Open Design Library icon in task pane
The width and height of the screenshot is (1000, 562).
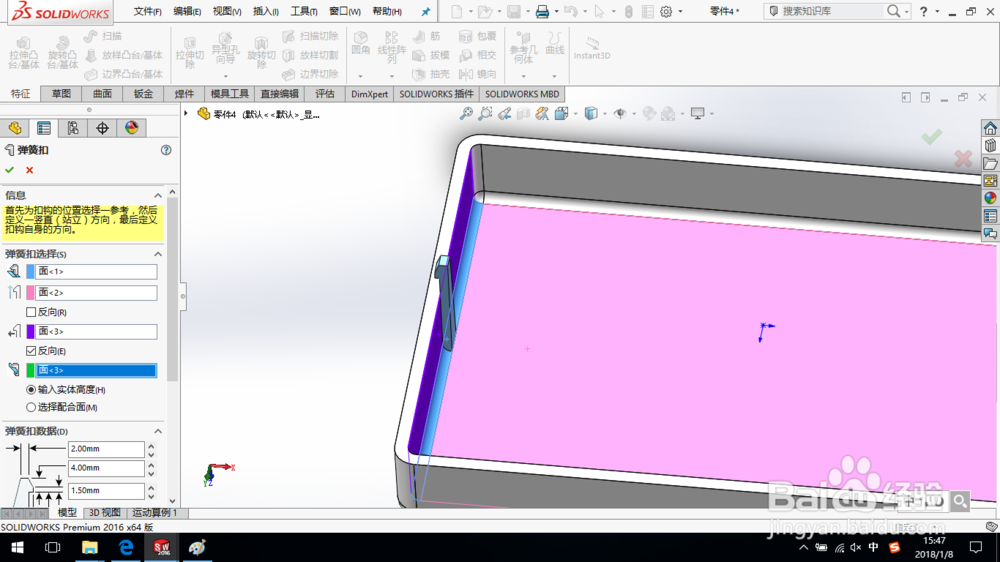coord(990,145)
